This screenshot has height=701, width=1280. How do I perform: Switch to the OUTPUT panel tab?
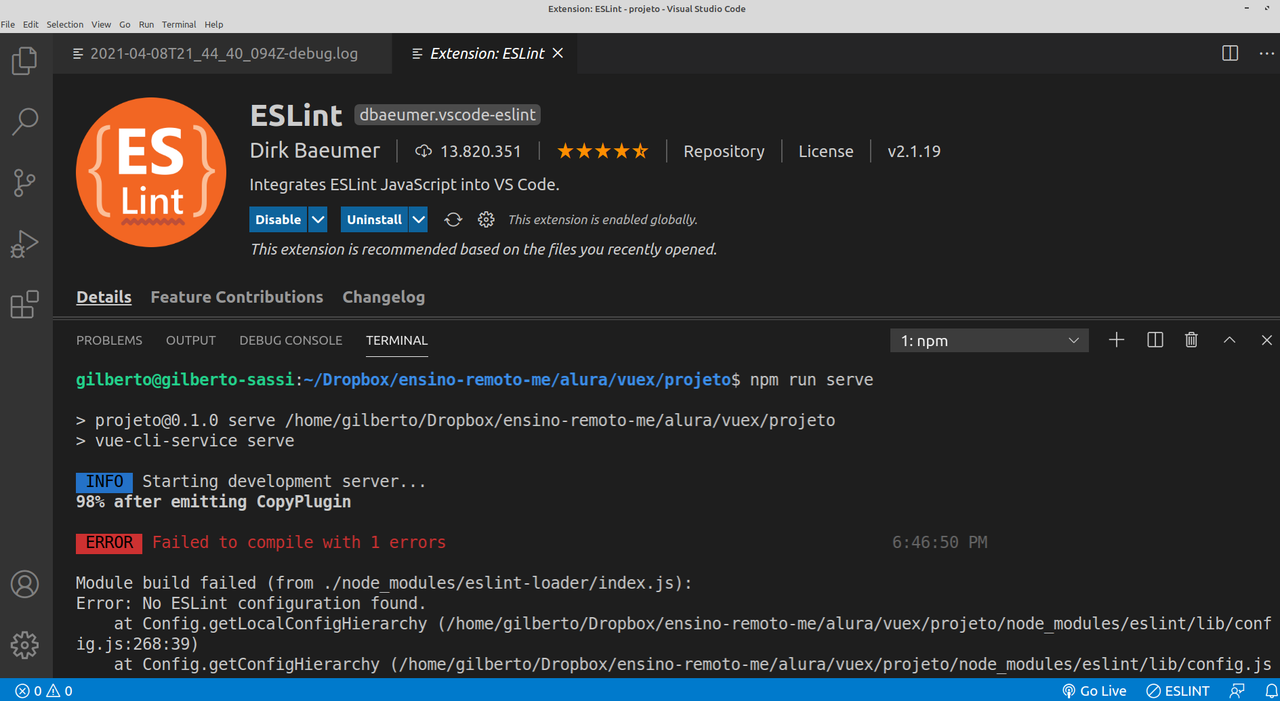[x=191, y=340]
